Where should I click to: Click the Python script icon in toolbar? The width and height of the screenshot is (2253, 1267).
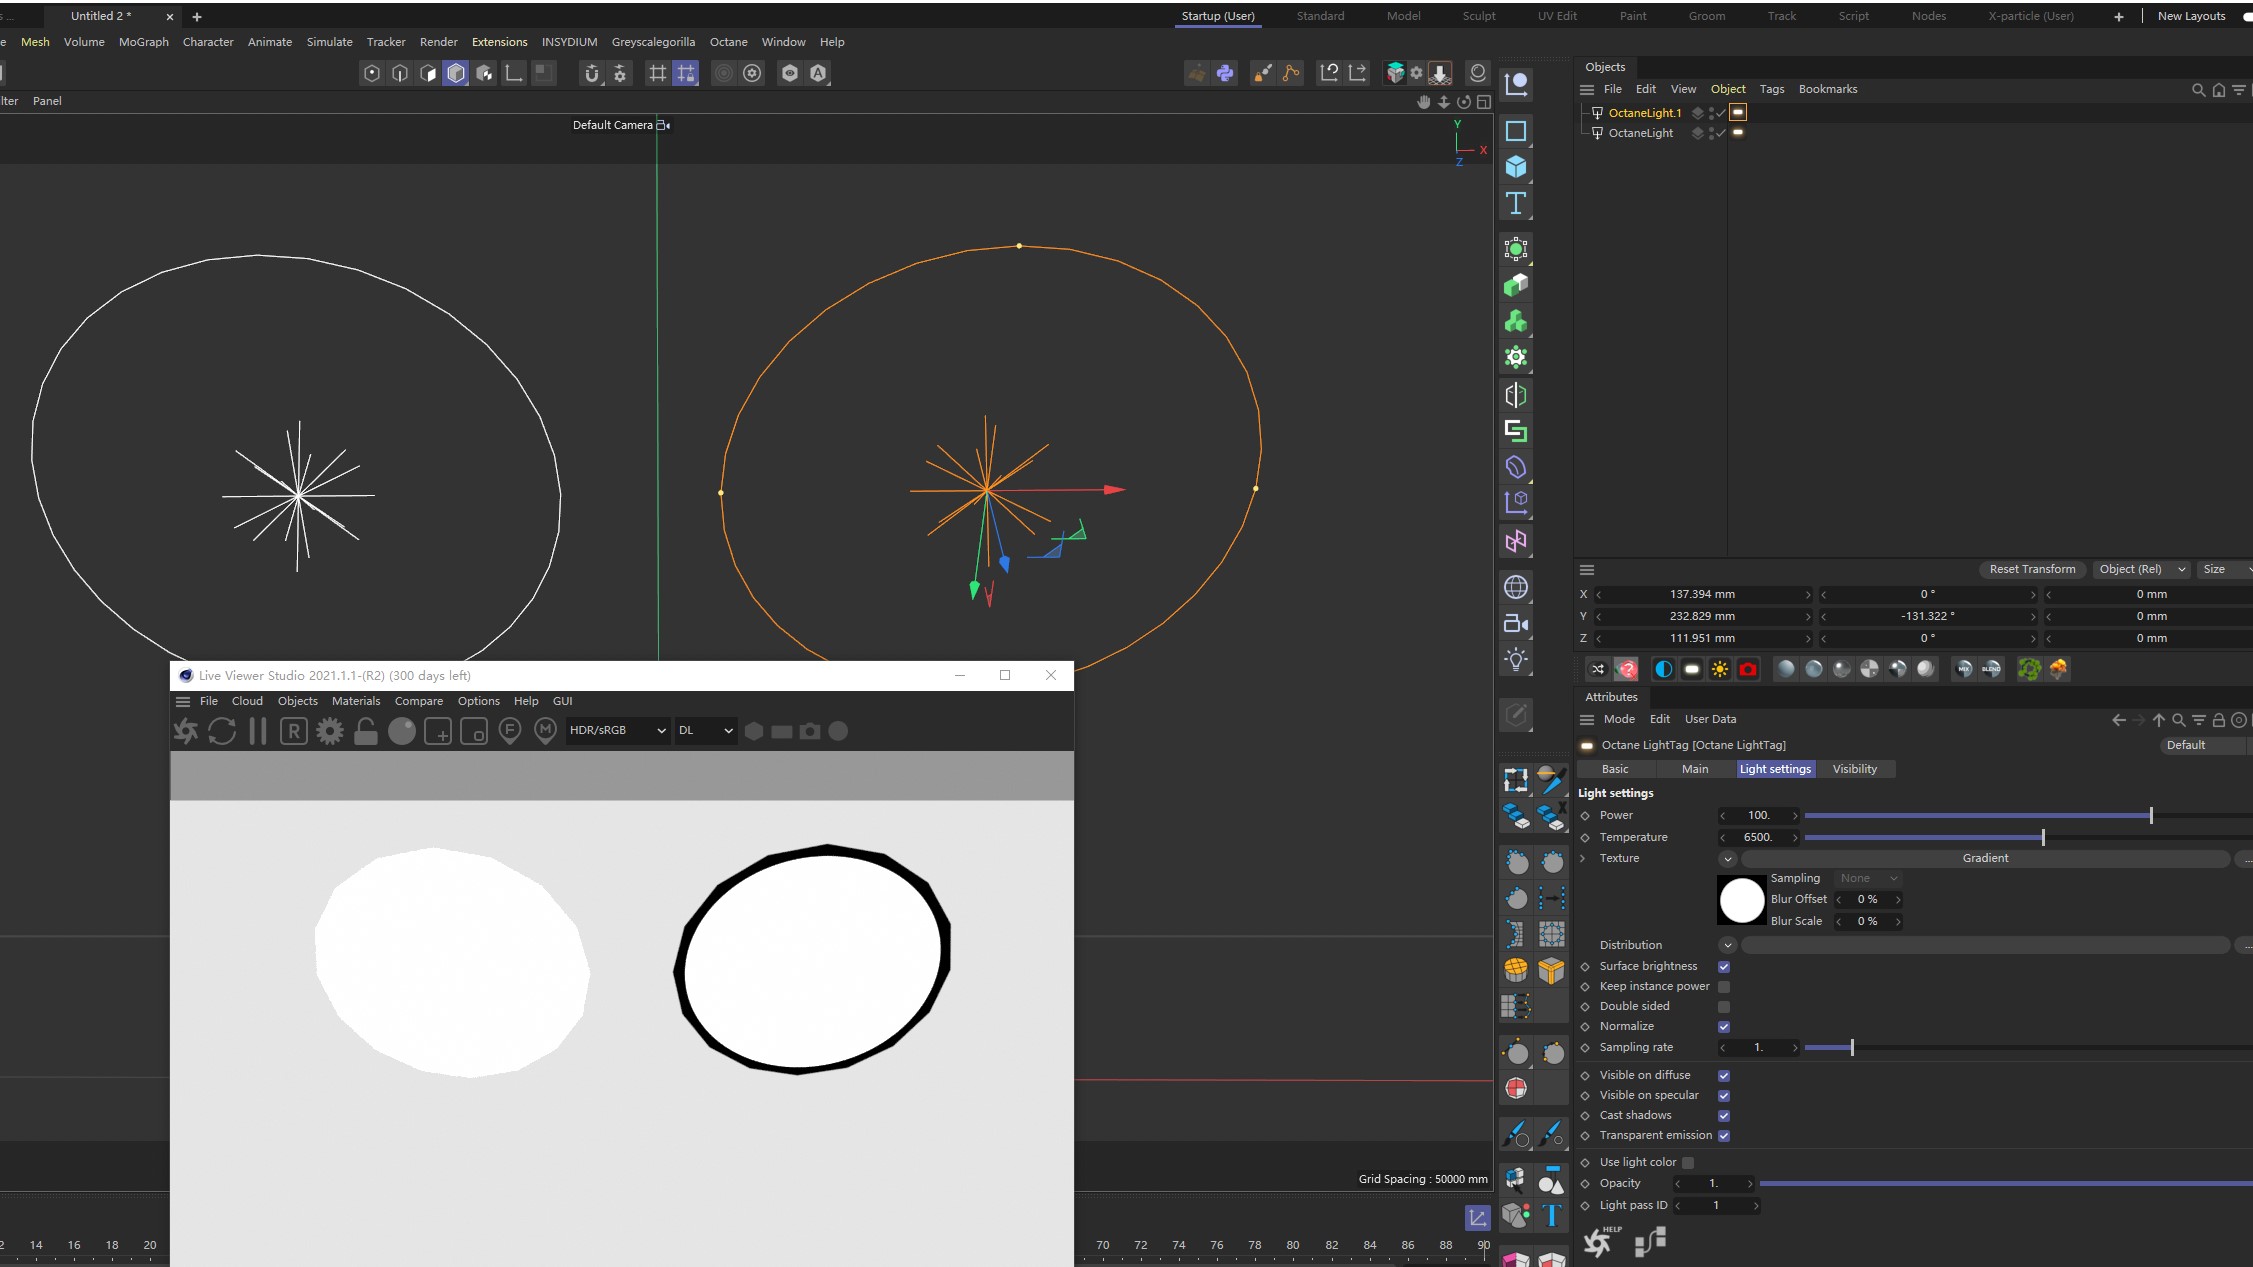pos(1225,73)
